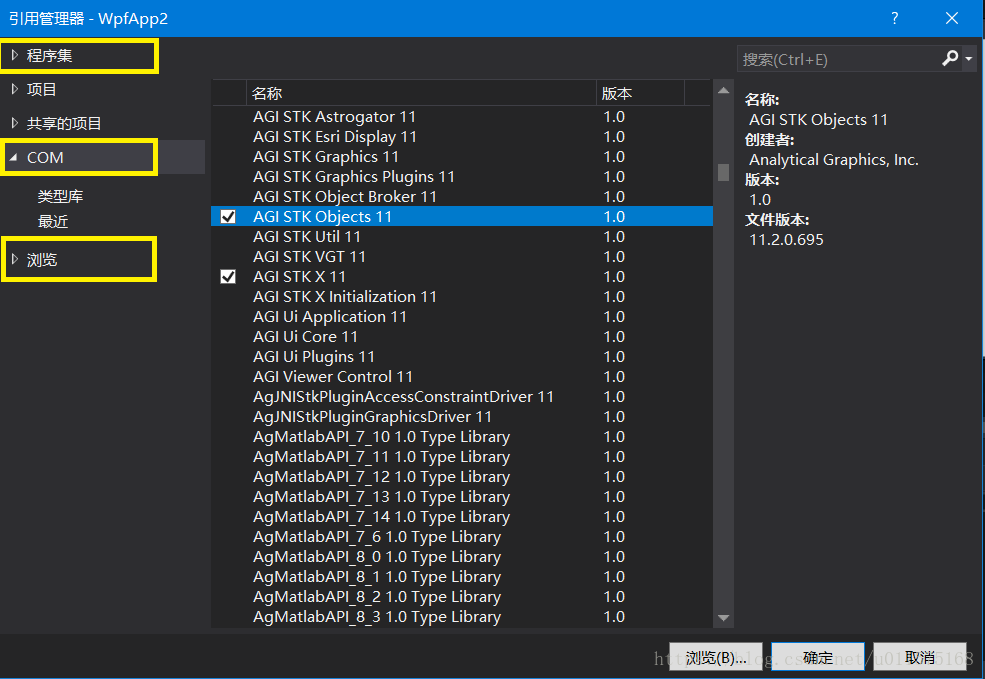Open search options dropdown arrow
Image resolution: width=985 pixels, height=679 pixels.
click(x=969, y=59)
